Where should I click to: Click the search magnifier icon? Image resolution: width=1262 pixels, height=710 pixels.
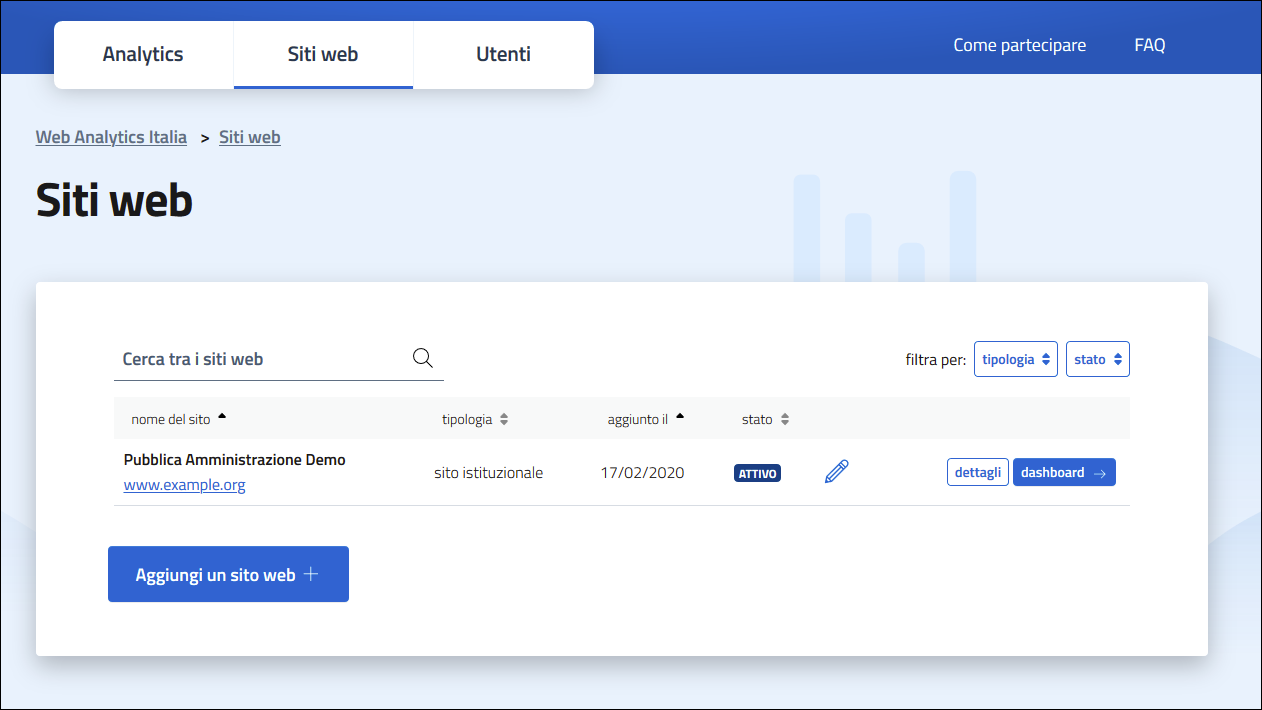tap(421, 357)
